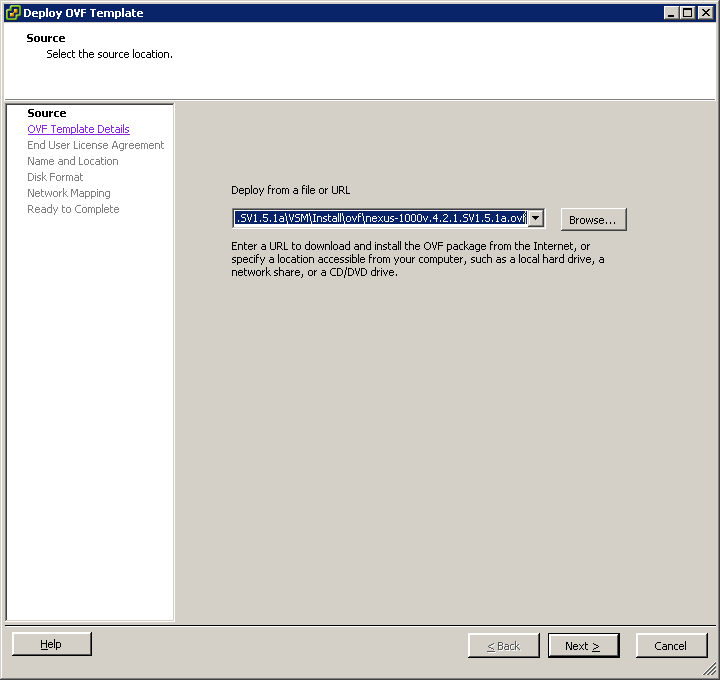Viewport: 720px width, 680px height.
Task: Open Help for the wizard
Action: pyautogui.click(x=51, y=644)
